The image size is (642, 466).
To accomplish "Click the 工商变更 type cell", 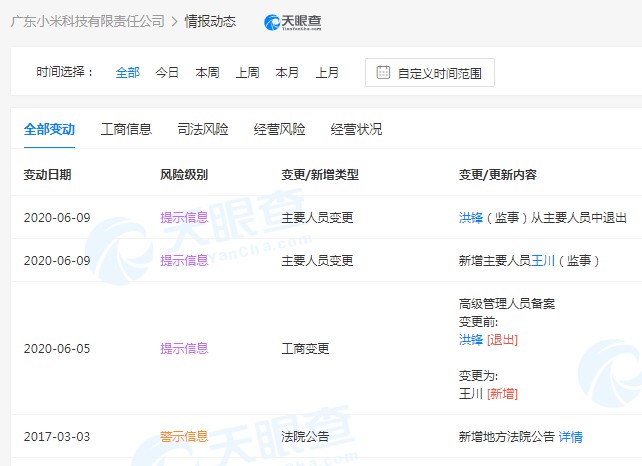I will [x=305, y=348].
